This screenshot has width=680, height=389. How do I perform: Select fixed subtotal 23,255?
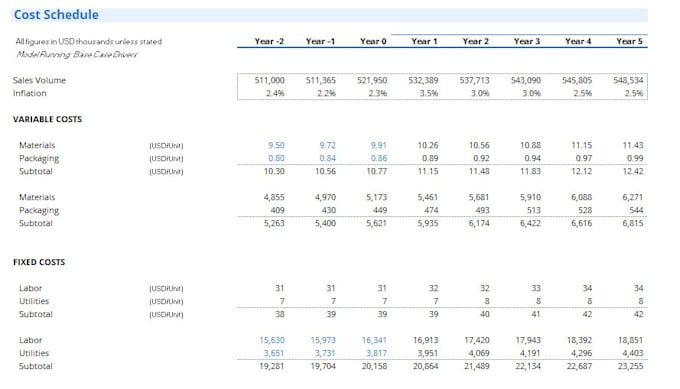click(630, 366)
